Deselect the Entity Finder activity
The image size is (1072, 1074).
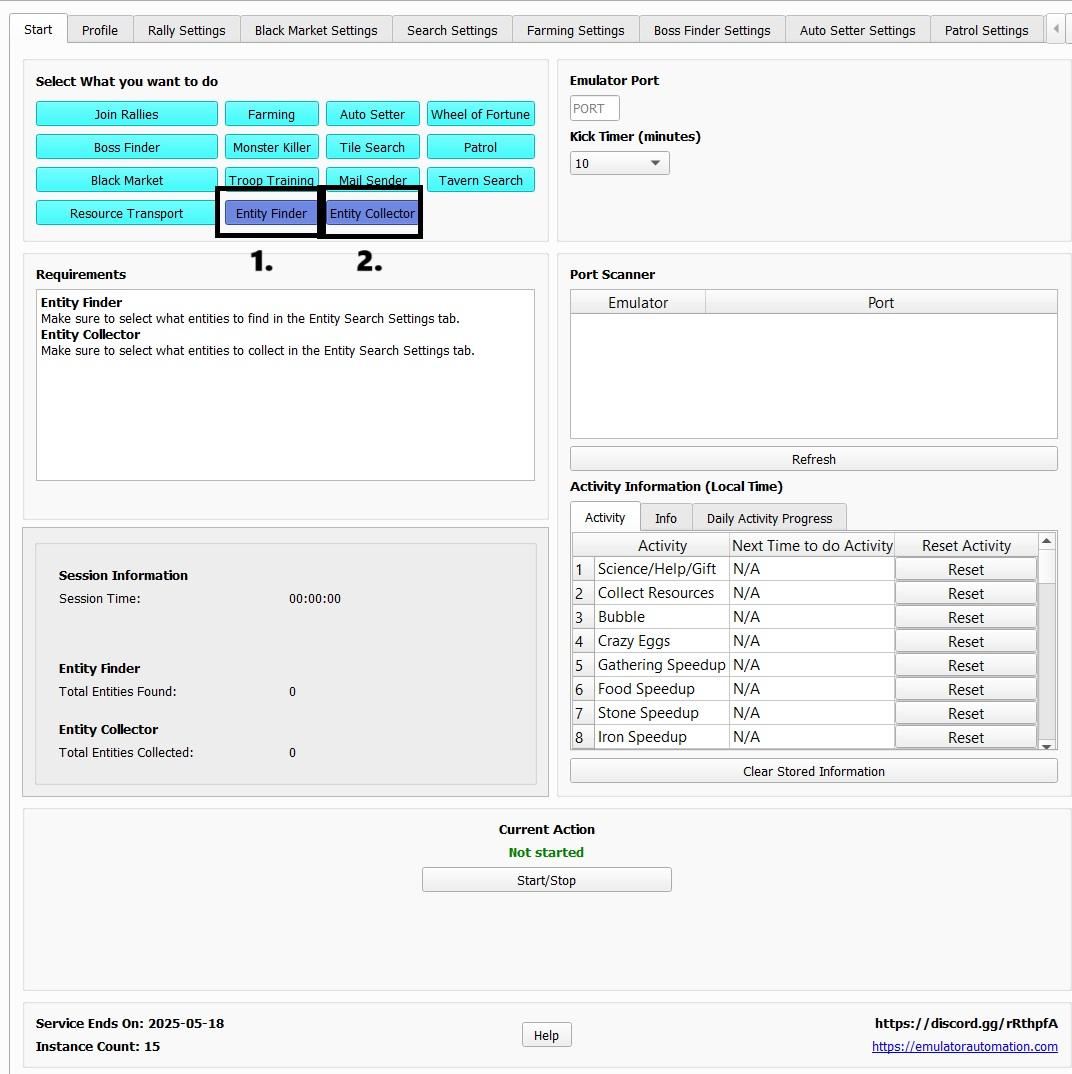tap(271, 213)
